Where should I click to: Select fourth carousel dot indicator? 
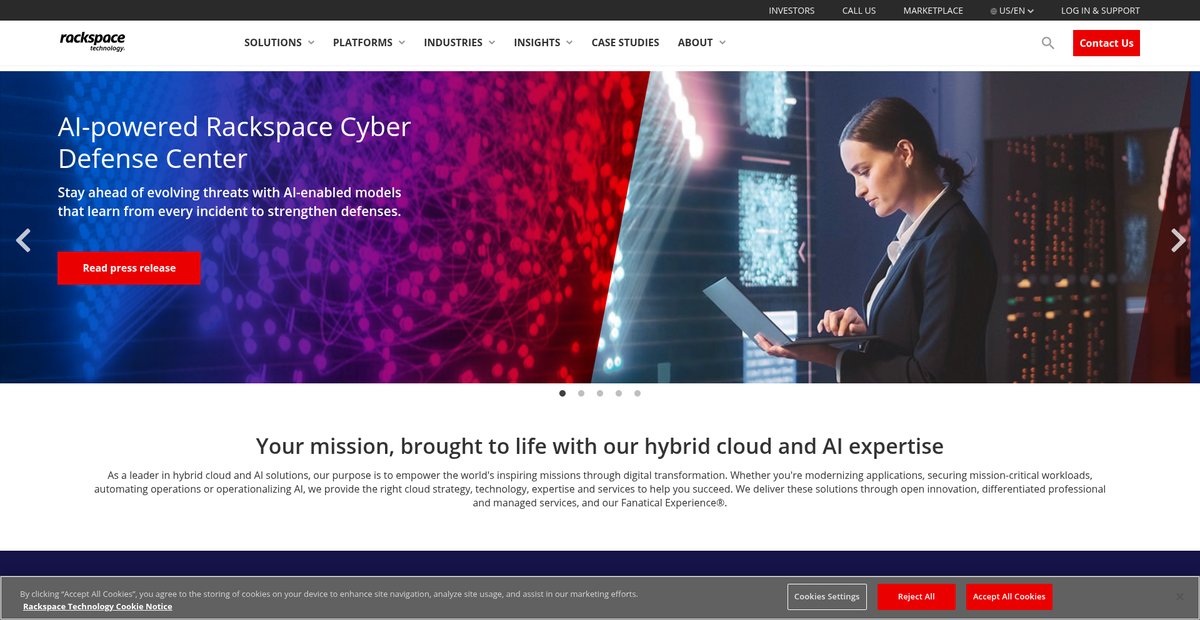(x=619, y=393)
